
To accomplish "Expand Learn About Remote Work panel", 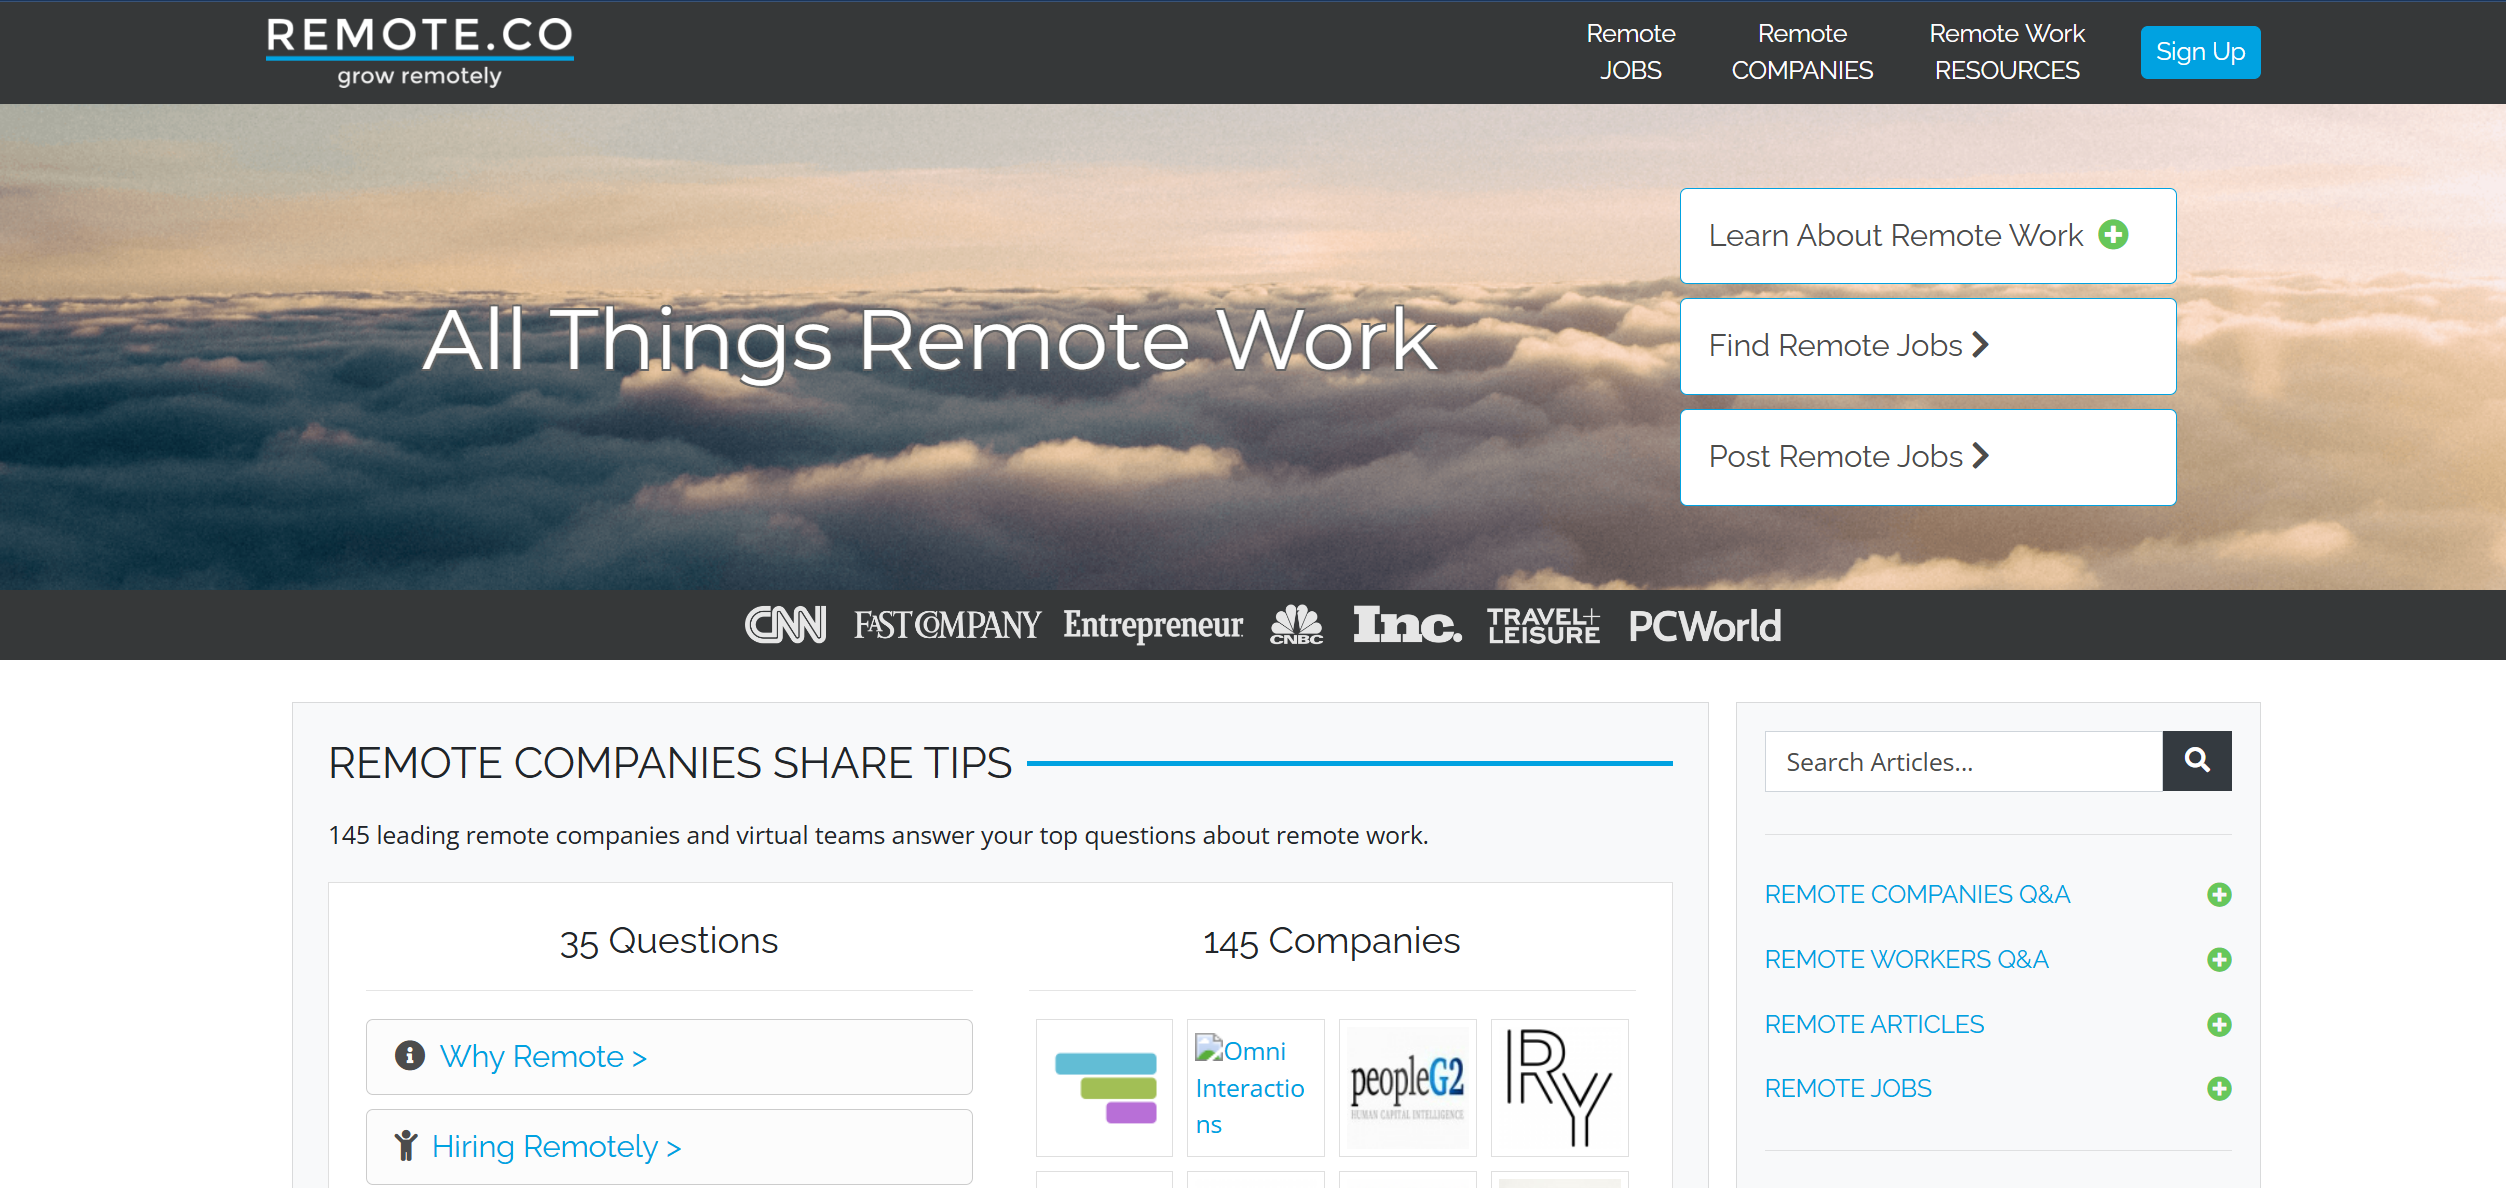I will tap(1928, 236).
